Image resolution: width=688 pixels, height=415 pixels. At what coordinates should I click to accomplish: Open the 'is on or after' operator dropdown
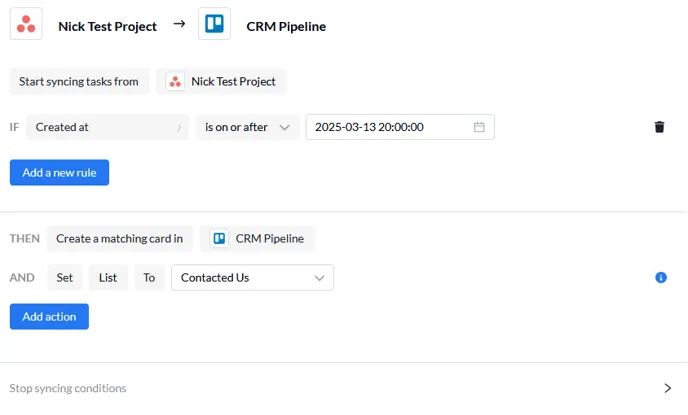coord(247,127)
